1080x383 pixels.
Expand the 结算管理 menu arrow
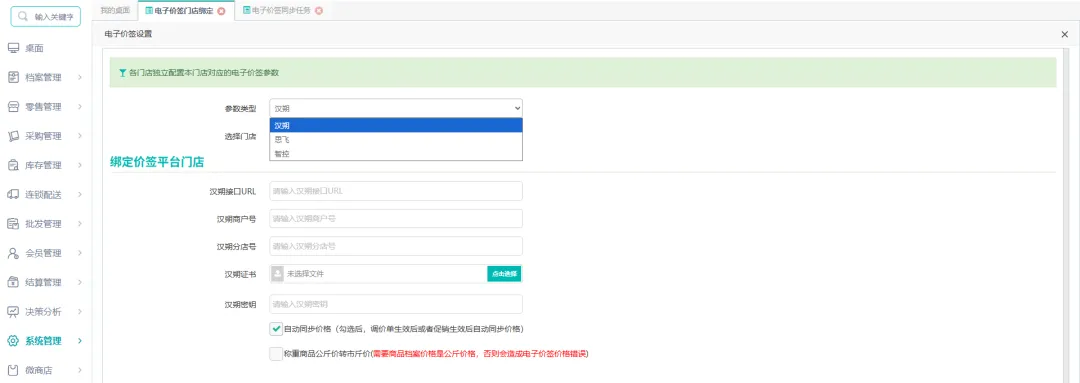click(x=80, y=282)
